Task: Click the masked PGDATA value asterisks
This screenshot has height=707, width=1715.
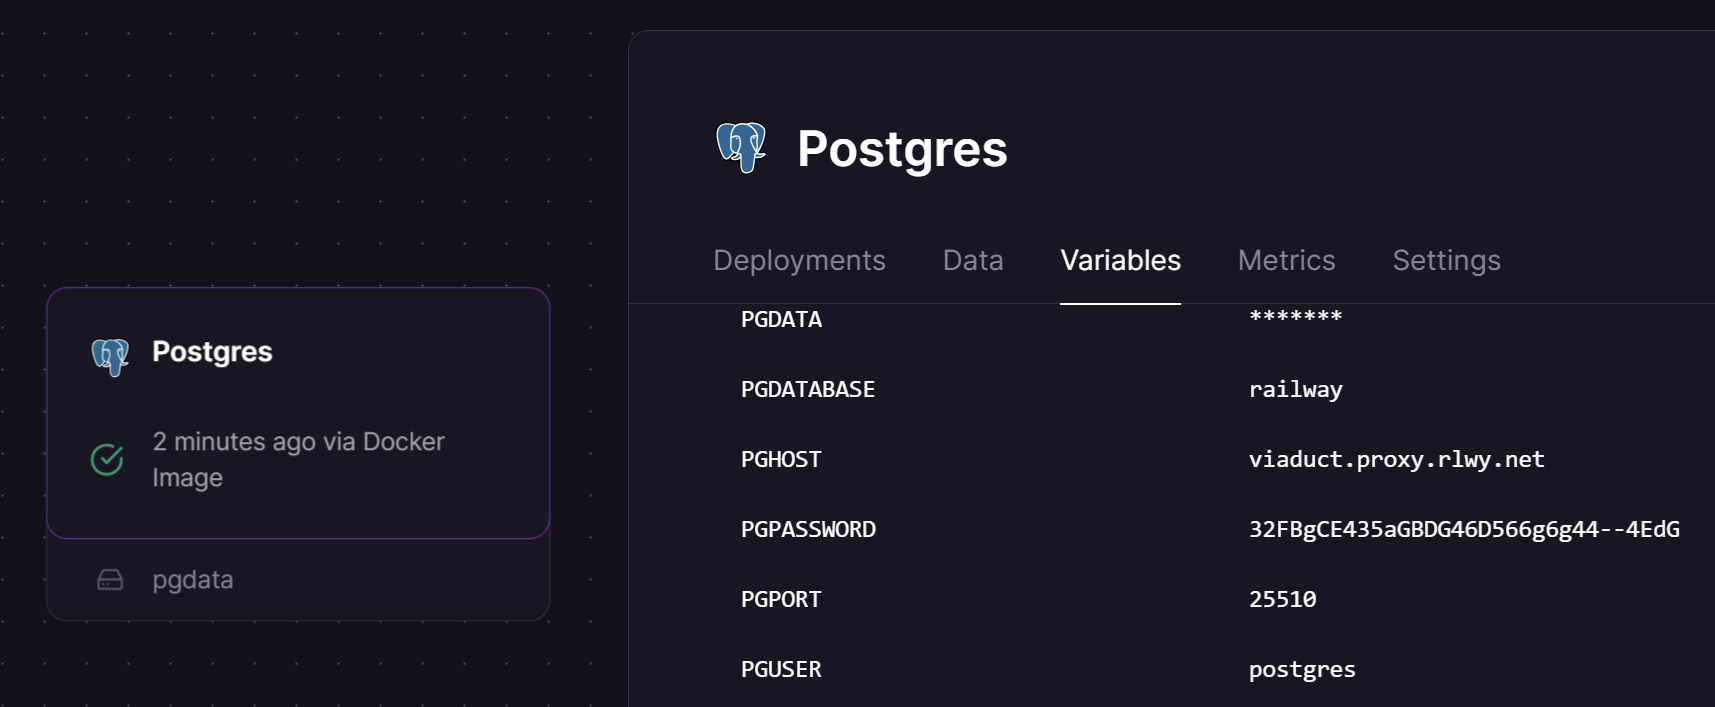Action: pos(1296,317)
